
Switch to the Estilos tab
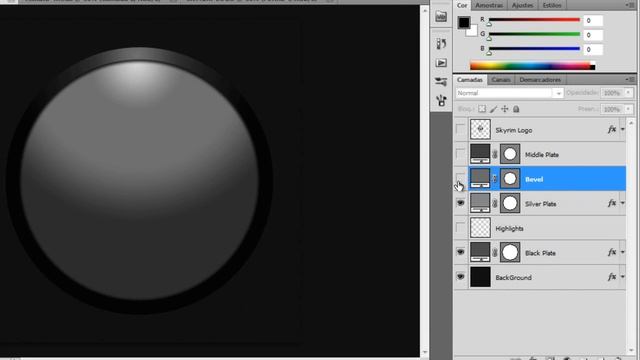click(552, 5)
